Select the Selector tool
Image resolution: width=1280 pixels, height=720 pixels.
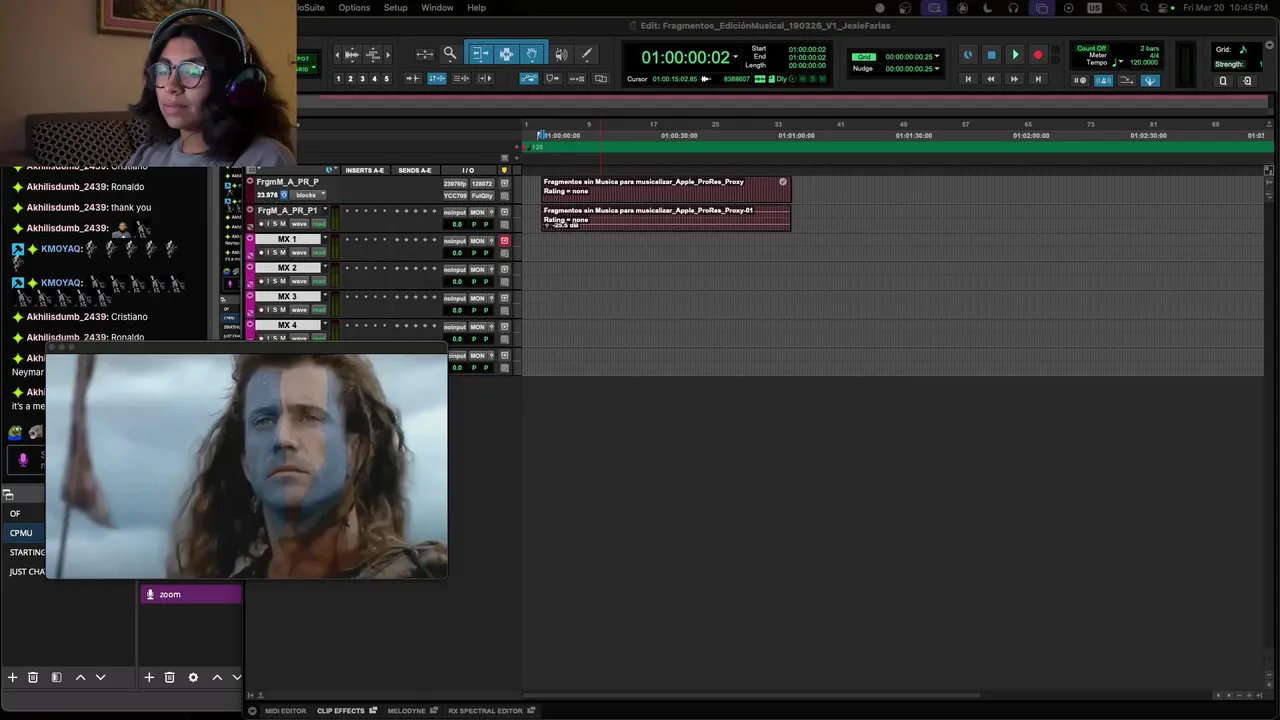(x=506, y=54)
